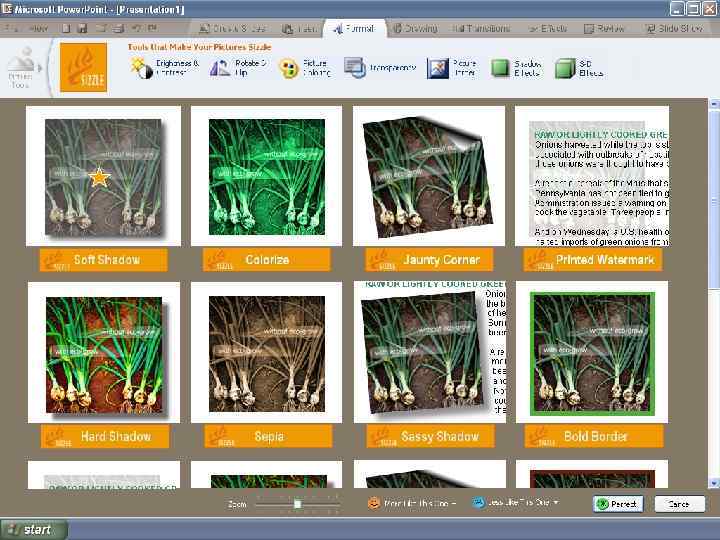This screenshot has height=540, width=720.
Task: Switch to the Slide Show tab
Action: [x=674, y=28]
